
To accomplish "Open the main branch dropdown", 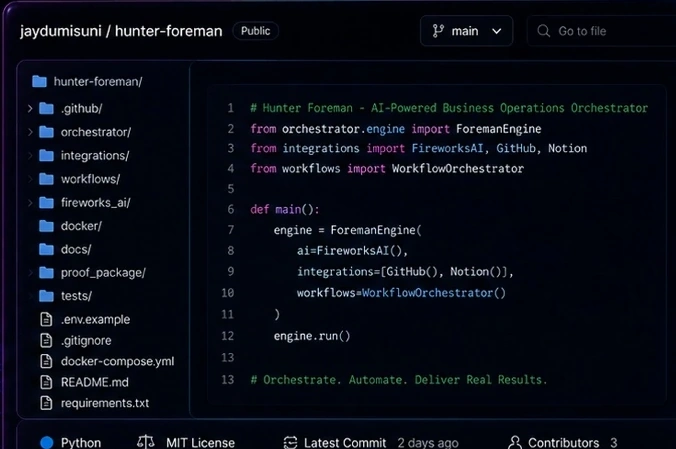I will click(x=466, y=31).
